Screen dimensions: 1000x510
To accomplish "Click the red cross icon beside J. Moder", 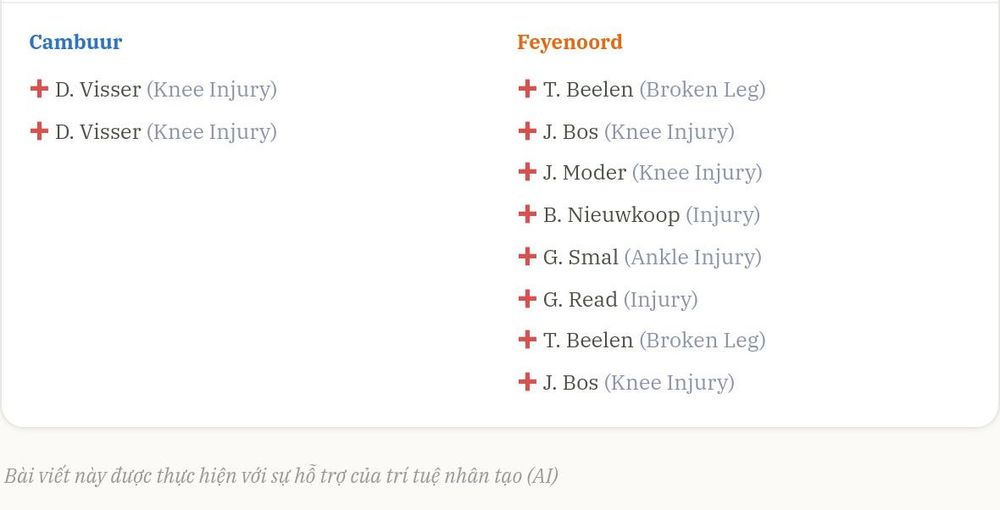I will (527, 171).
